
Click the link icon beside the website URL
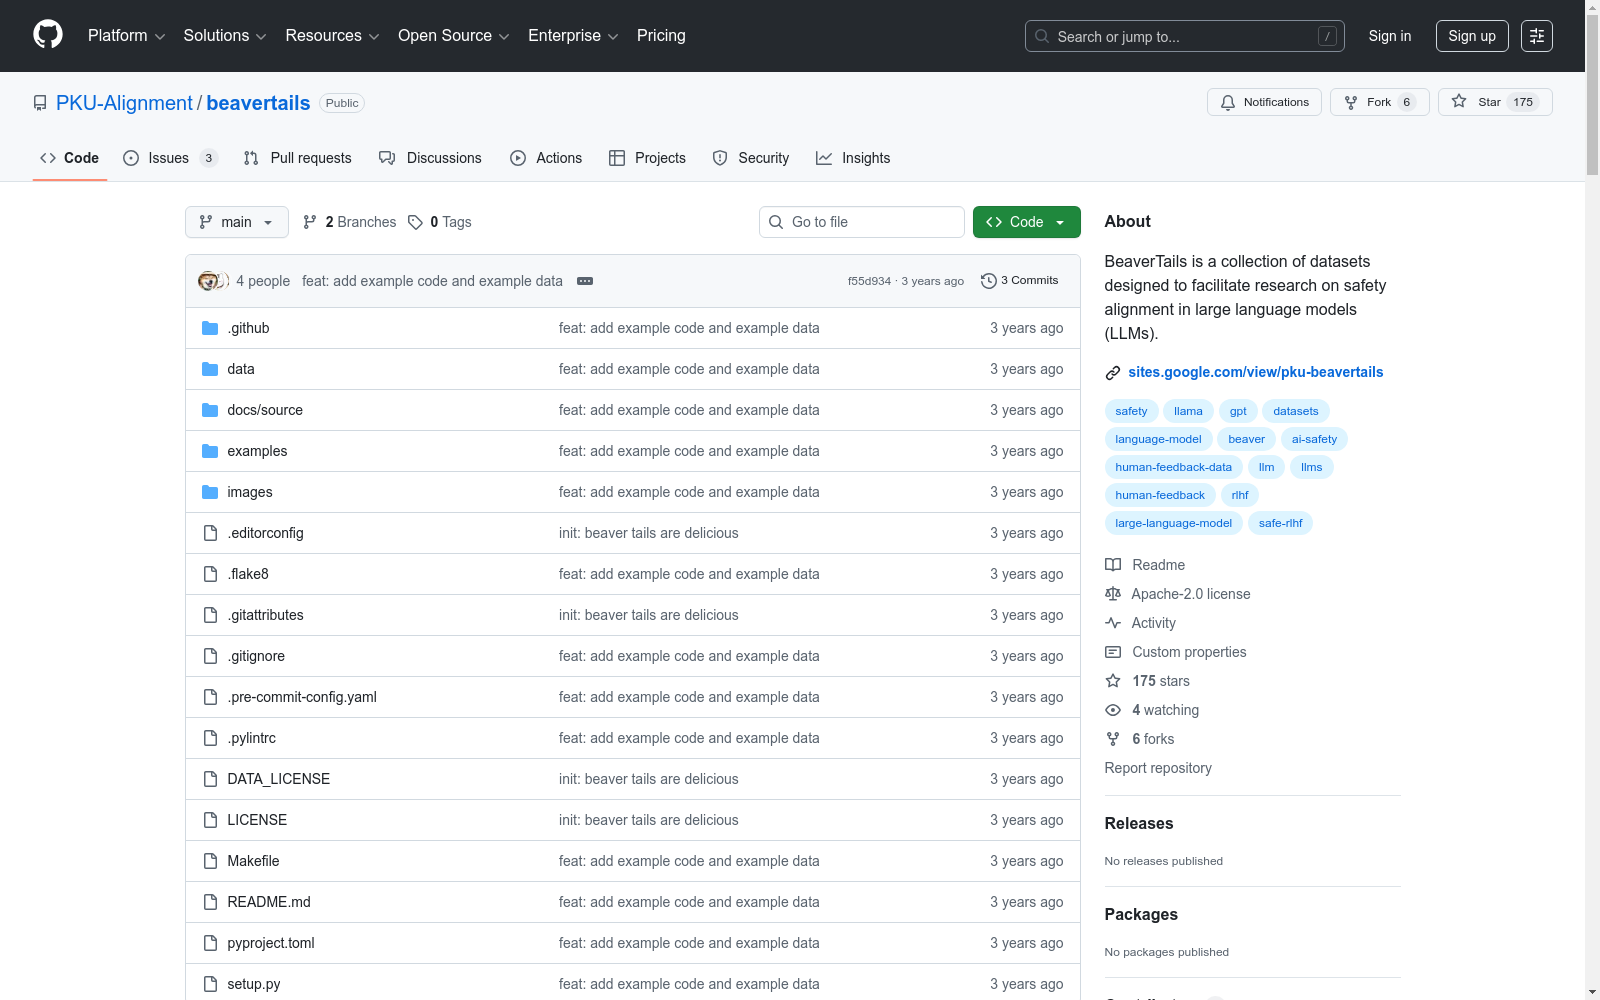point(1113,373)
